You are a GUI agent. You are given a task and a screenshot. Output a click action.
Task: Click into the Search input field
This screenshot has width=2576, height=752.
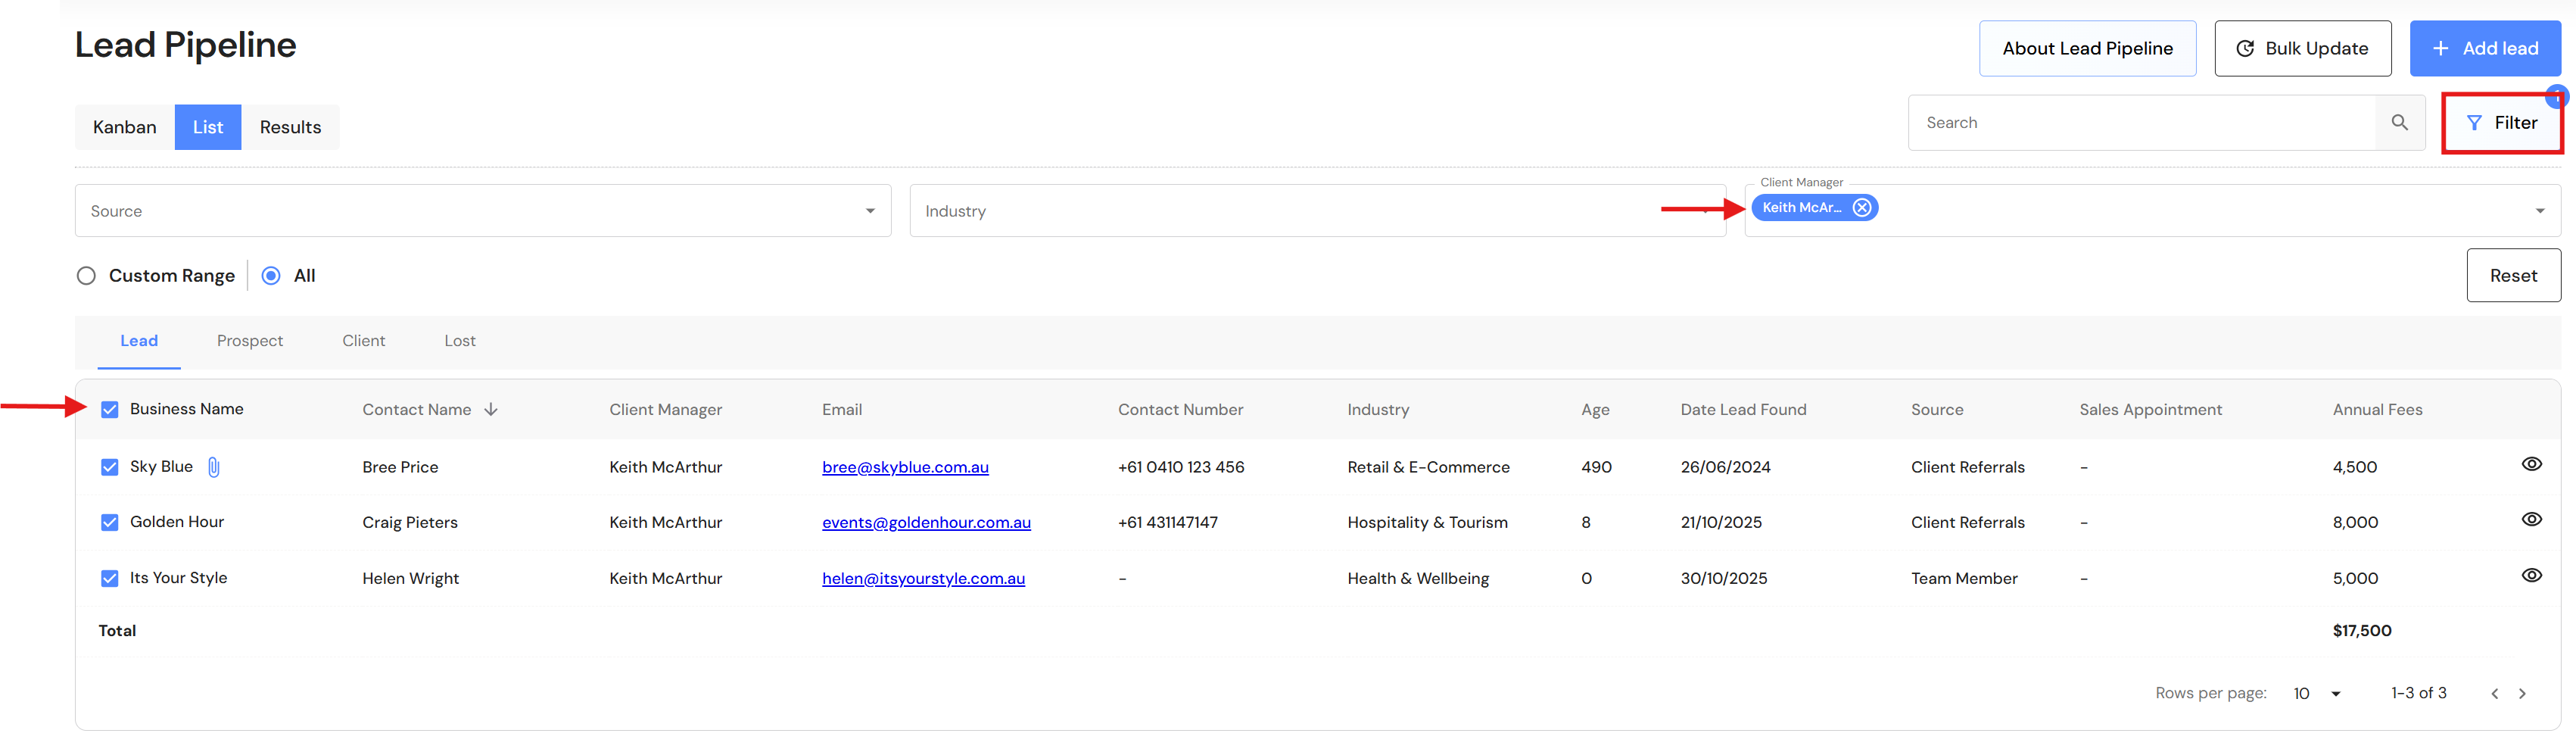click(2140, 123)
